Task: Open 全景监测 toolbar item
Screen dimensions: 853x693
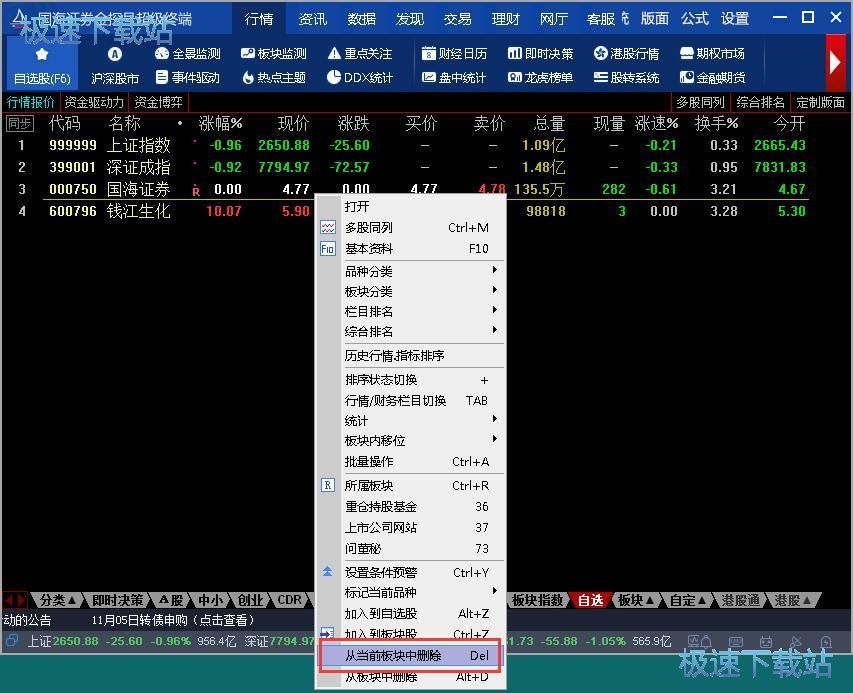Action: point(188,54)
